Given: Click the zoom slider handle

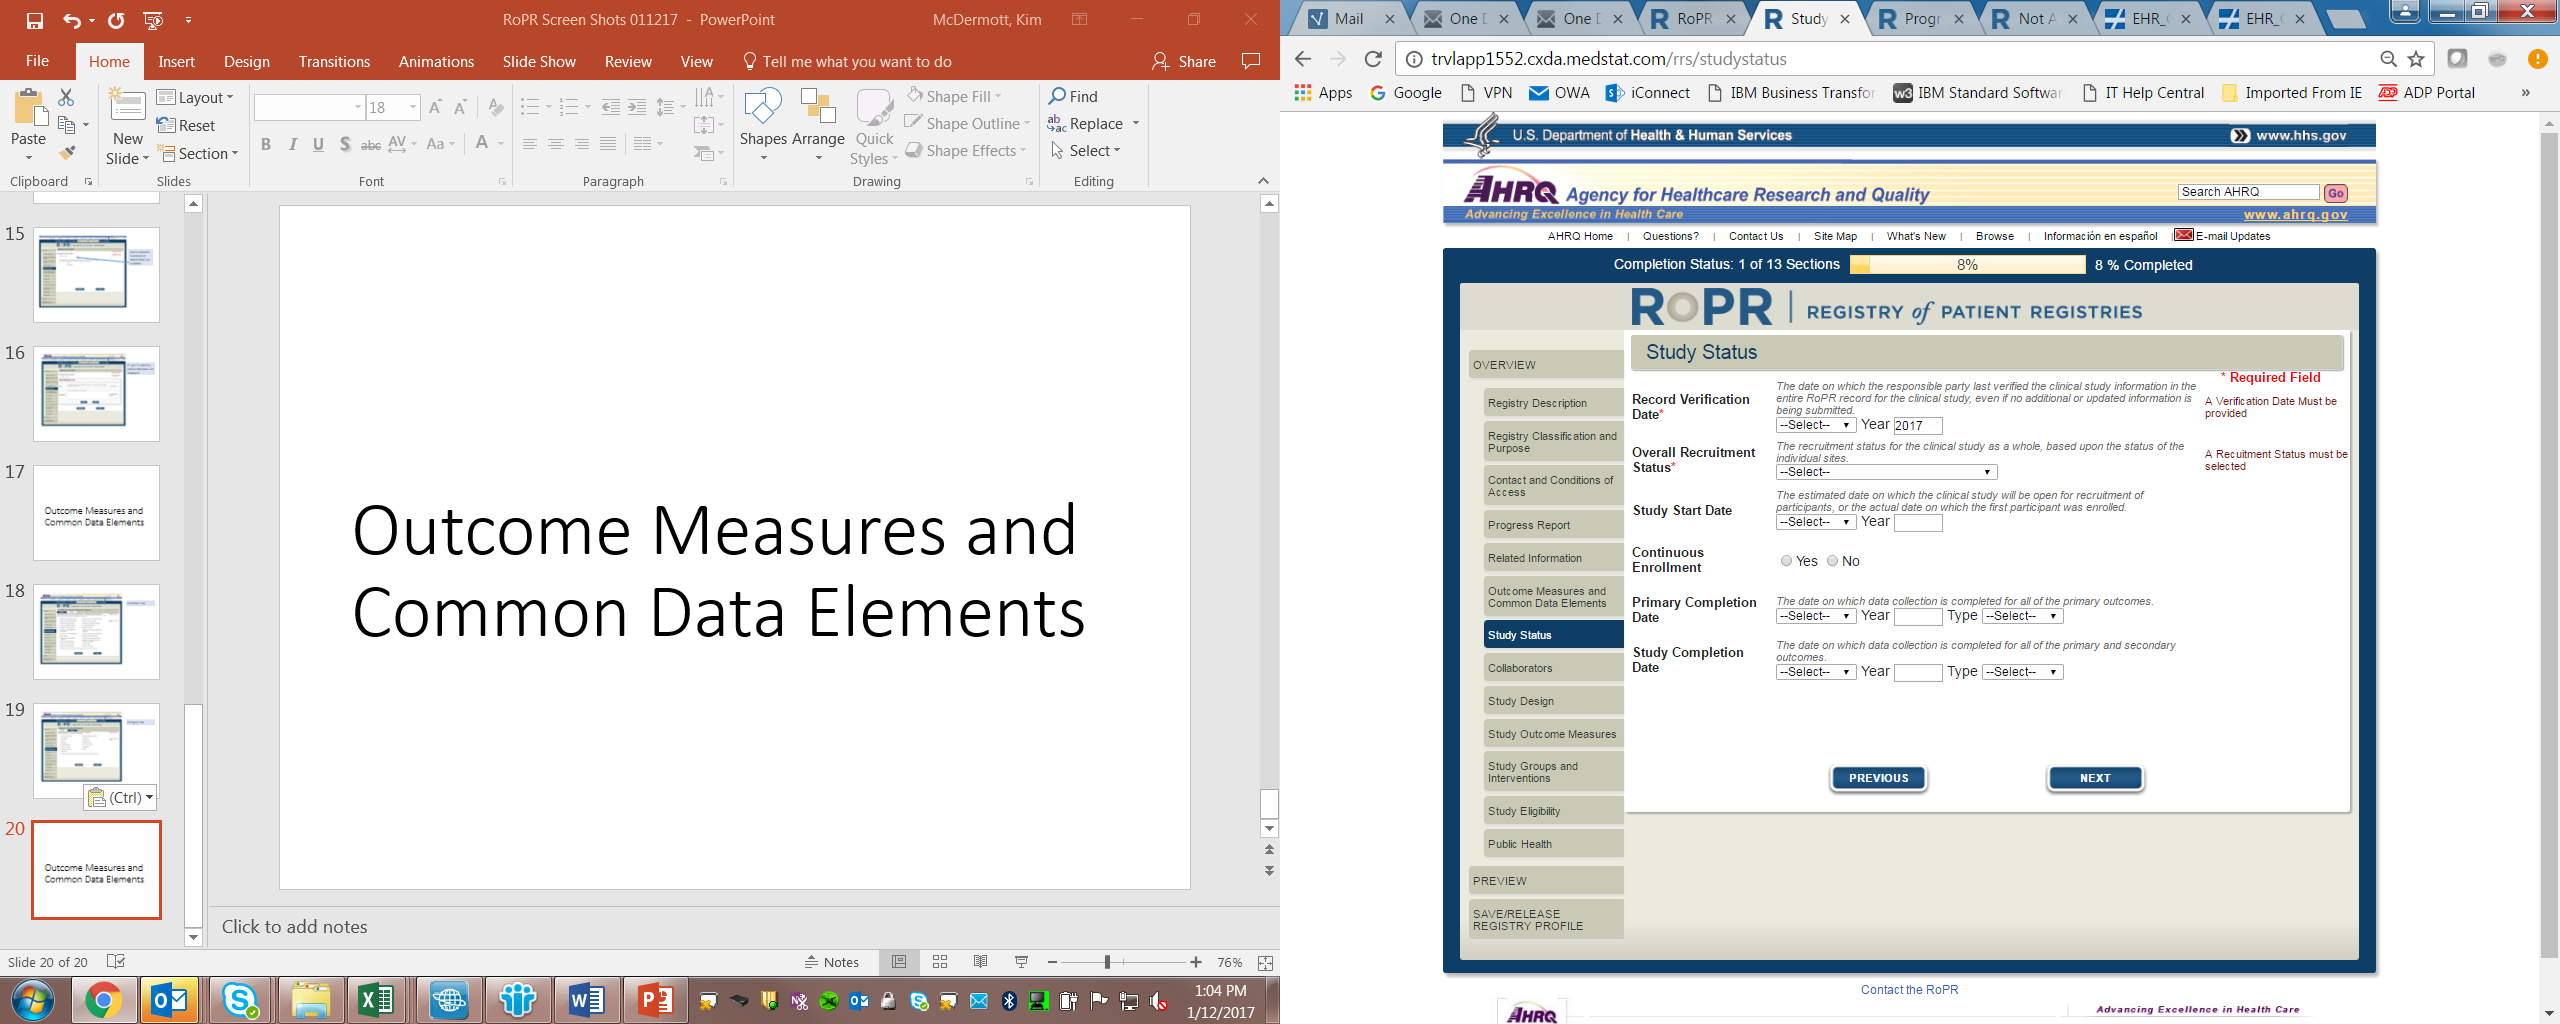Looking at the screenshot, I should [x=1107, y=962].
